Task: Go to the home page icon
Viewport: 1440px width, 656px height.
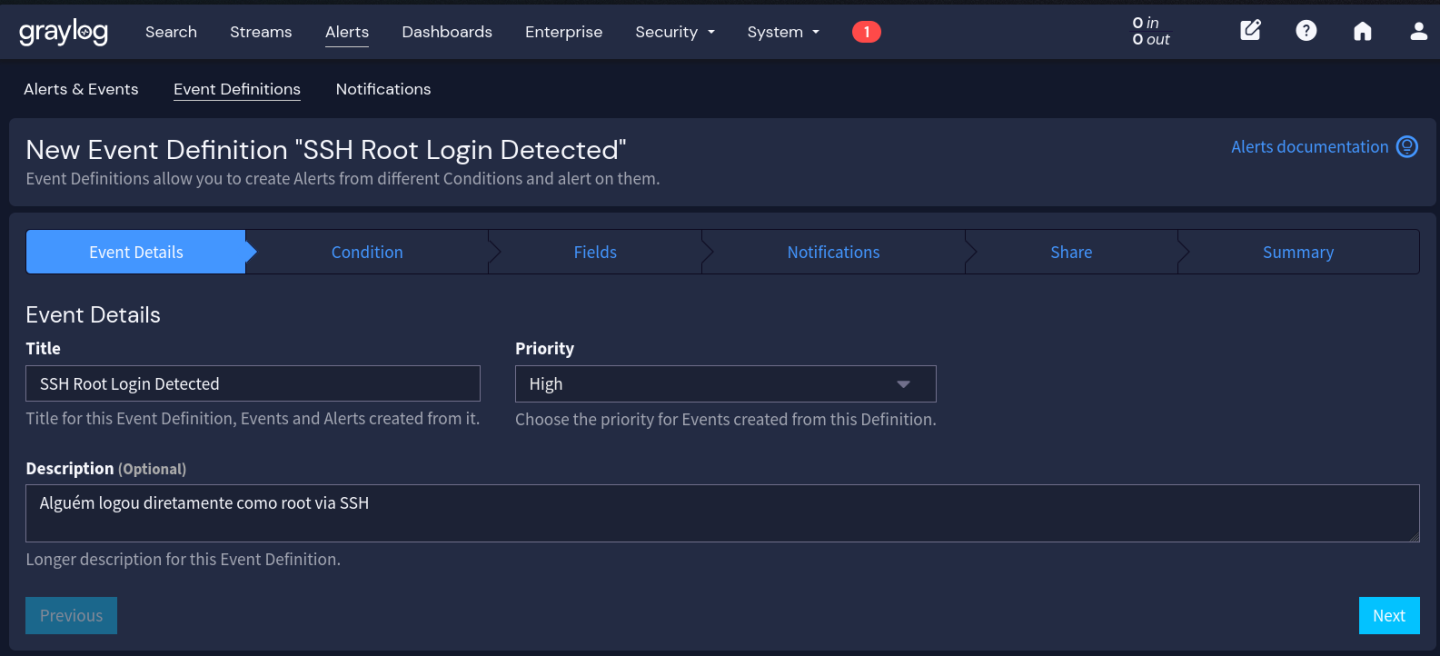Action: pyautogui.click(x=1362, y=31)
